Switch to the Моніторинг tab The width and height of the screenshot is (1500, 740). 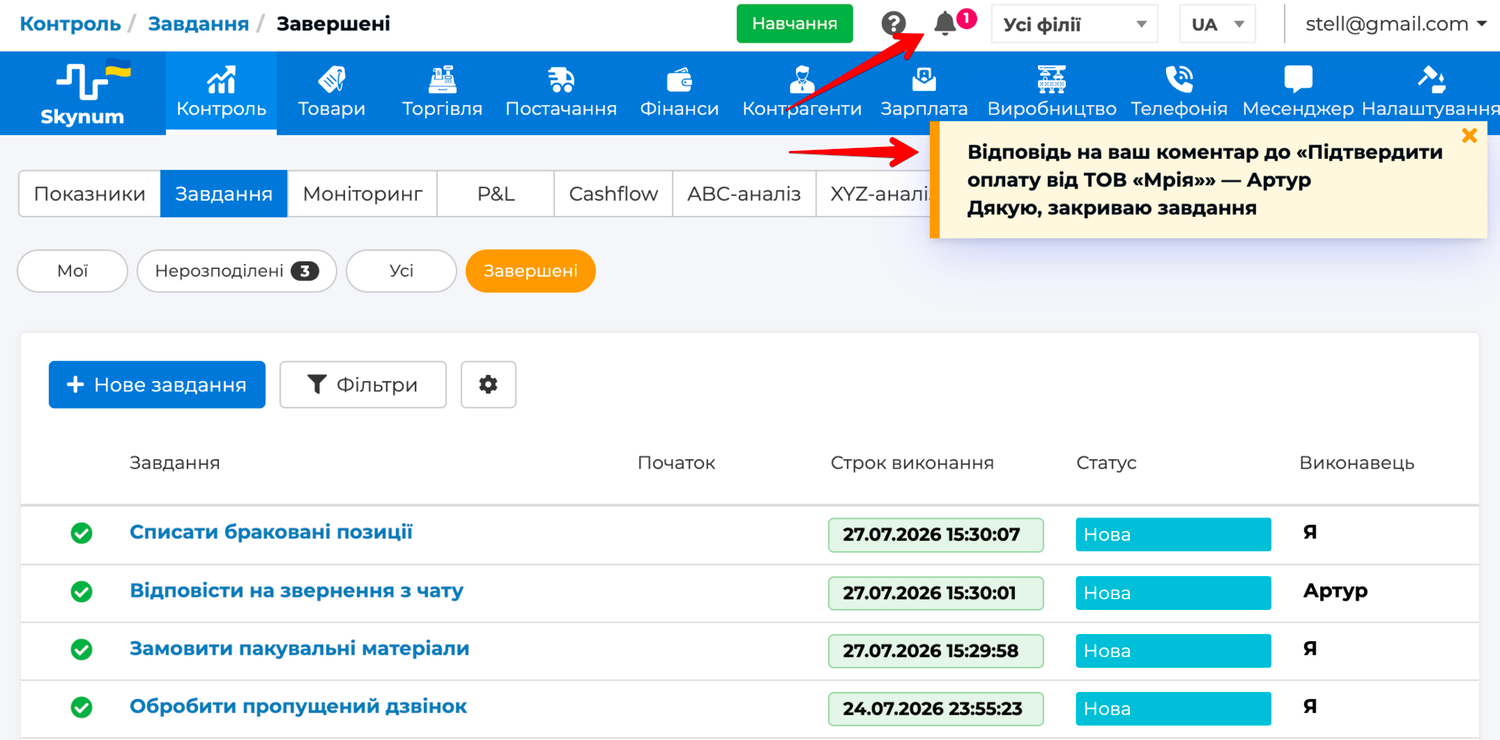tap(363, 194)
